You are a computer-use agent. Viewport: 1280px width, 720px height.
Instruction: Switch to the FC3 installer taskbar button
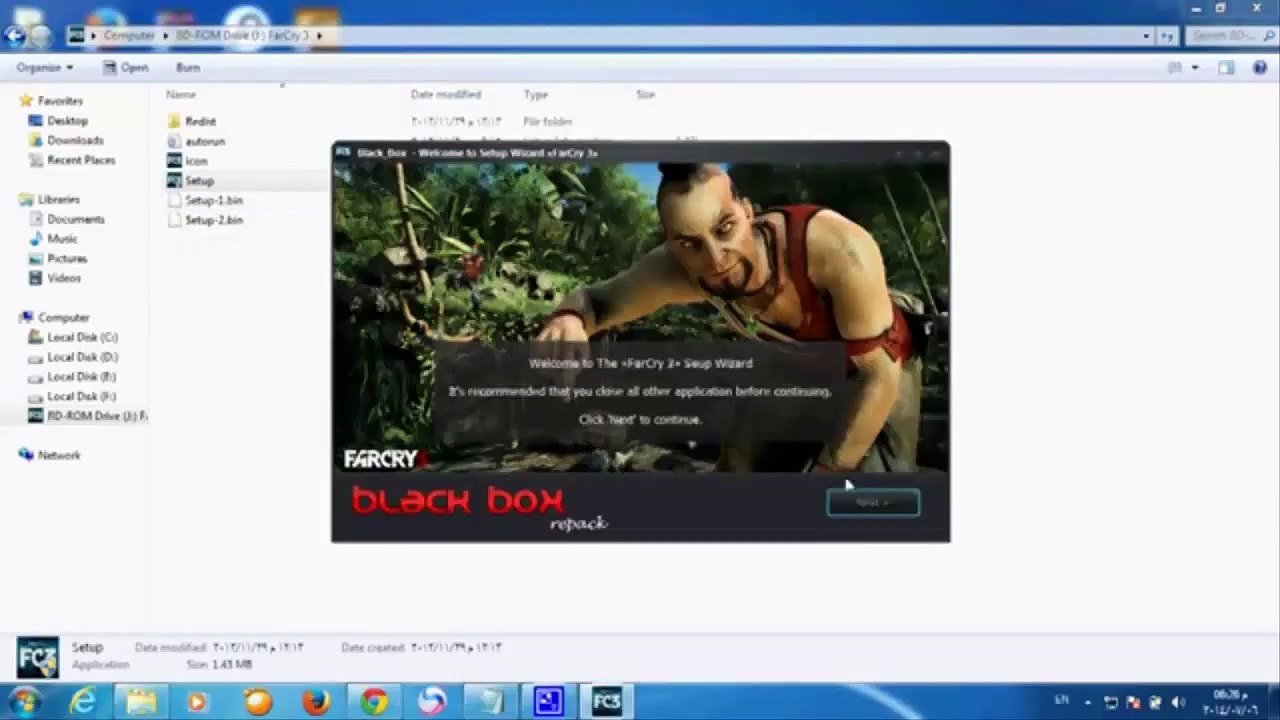click(606, 702)
